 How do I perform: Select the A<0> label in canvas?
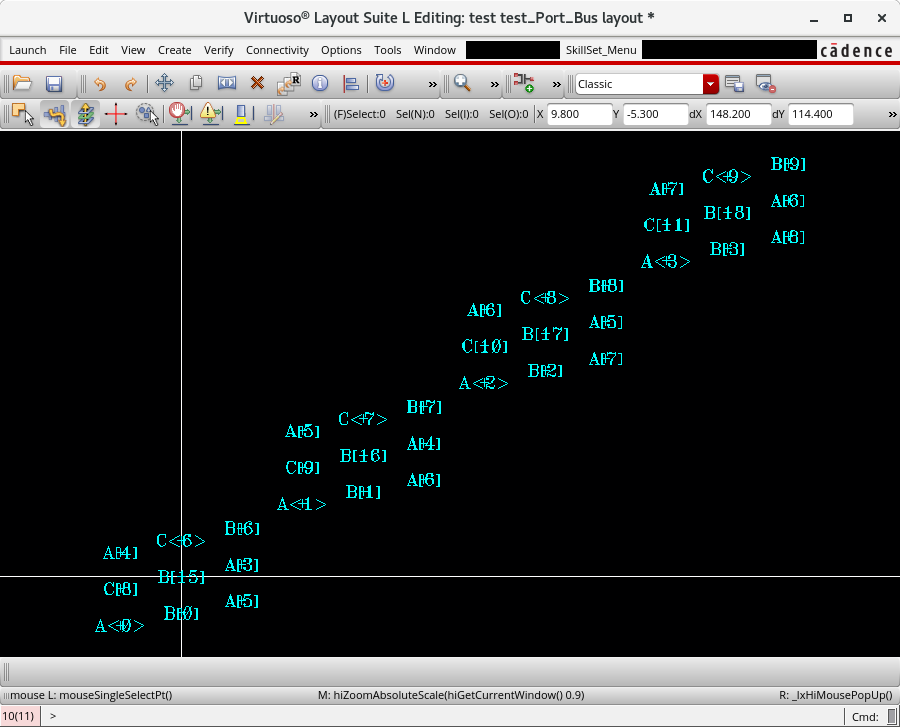(119, 625)
